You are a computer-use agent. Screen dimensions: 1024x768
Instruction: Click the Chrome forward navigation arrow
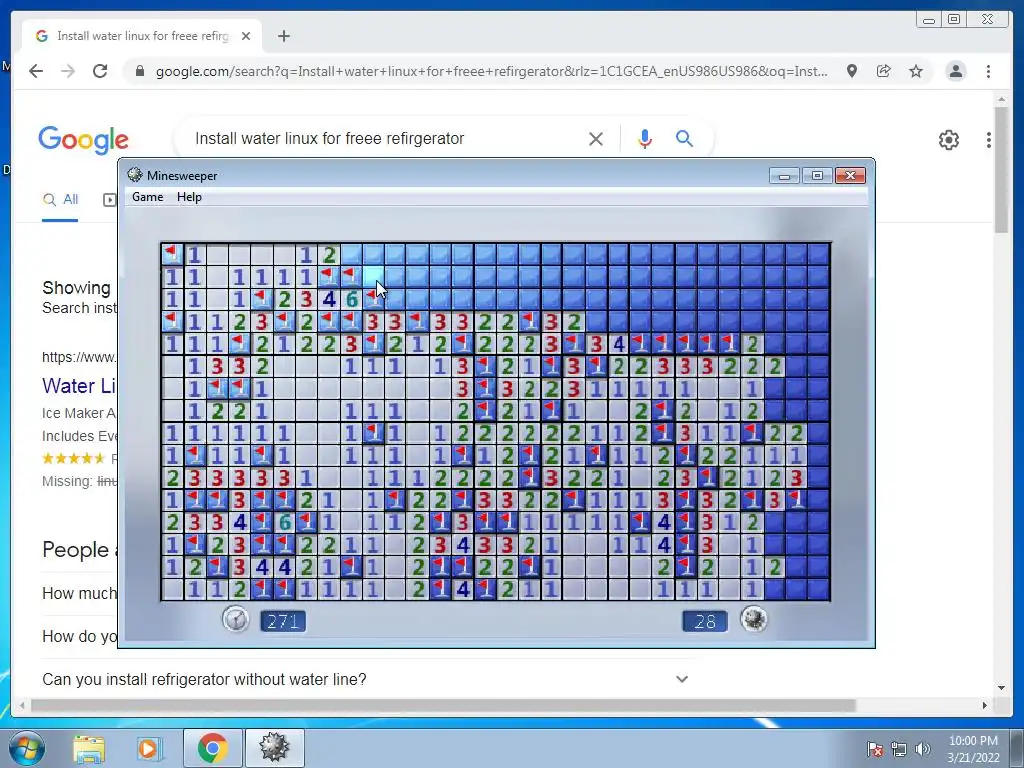click(x=68, y=71)
